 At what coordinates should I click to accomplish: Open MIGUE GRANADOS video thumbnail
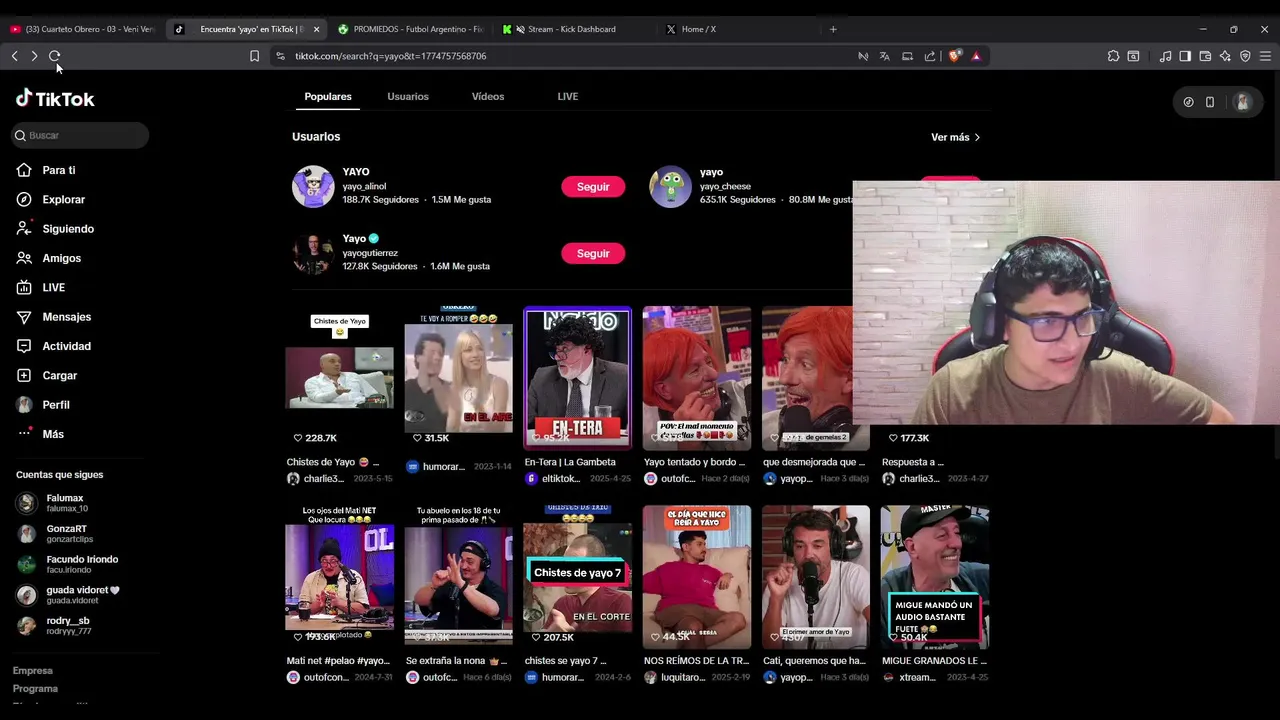point(935,577)
